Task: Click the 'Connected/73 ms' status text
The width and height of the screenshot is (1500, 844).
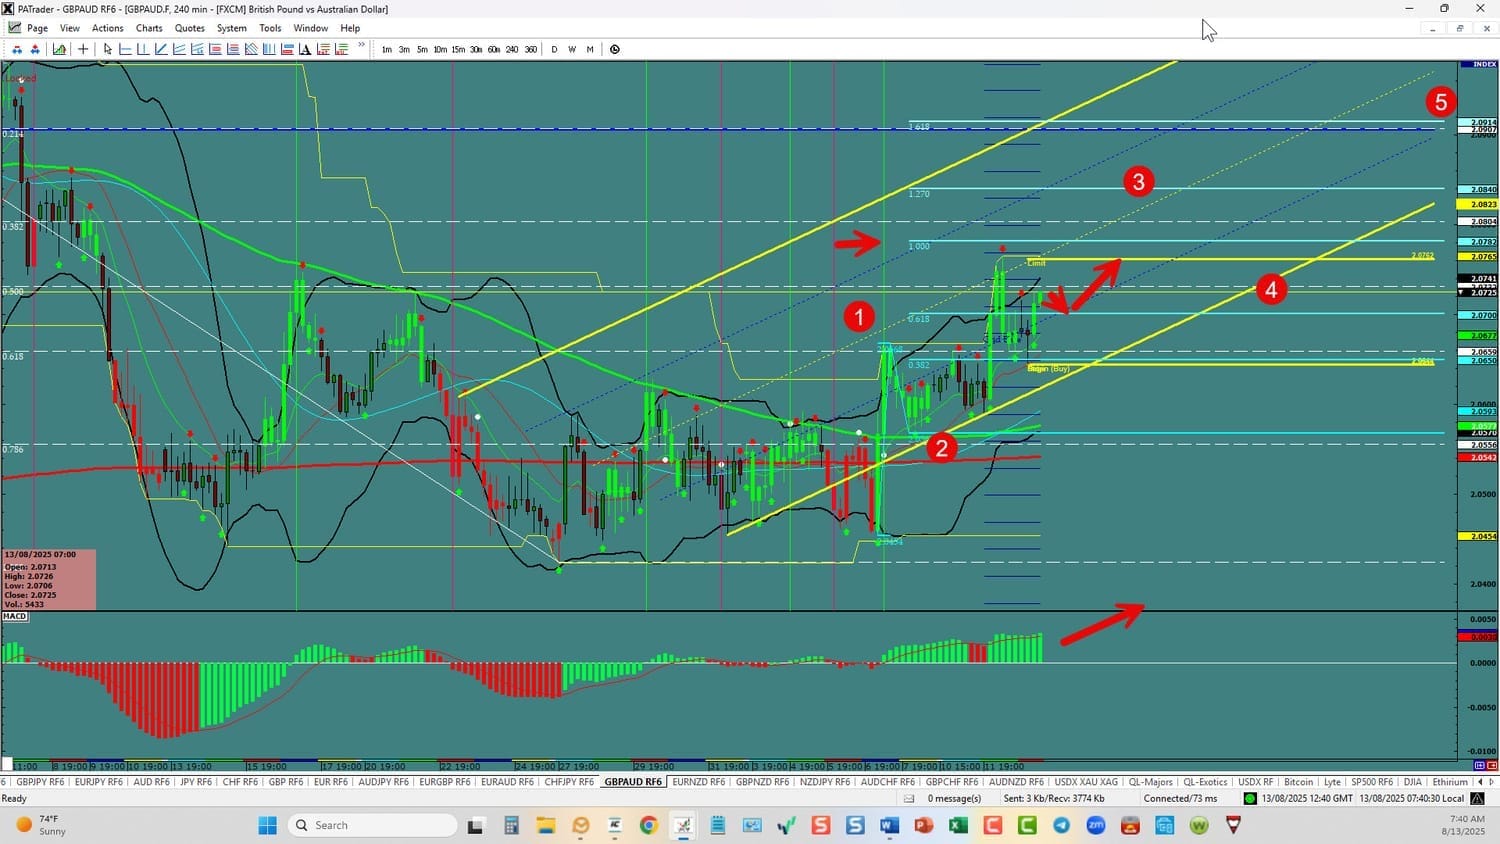Action: pyautogui.click(x=1181, y=798)
